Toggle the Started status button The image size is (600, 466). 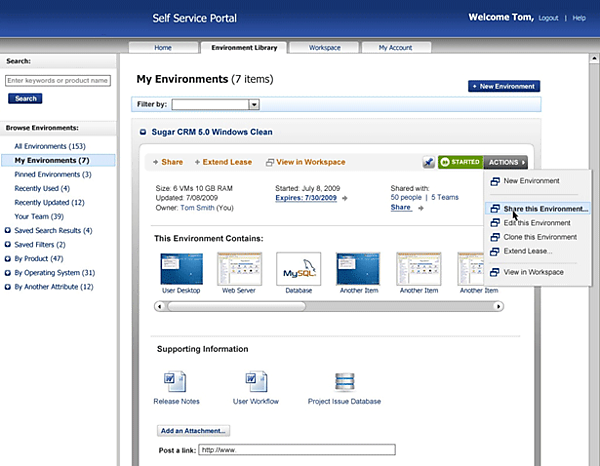pos(459,162)
